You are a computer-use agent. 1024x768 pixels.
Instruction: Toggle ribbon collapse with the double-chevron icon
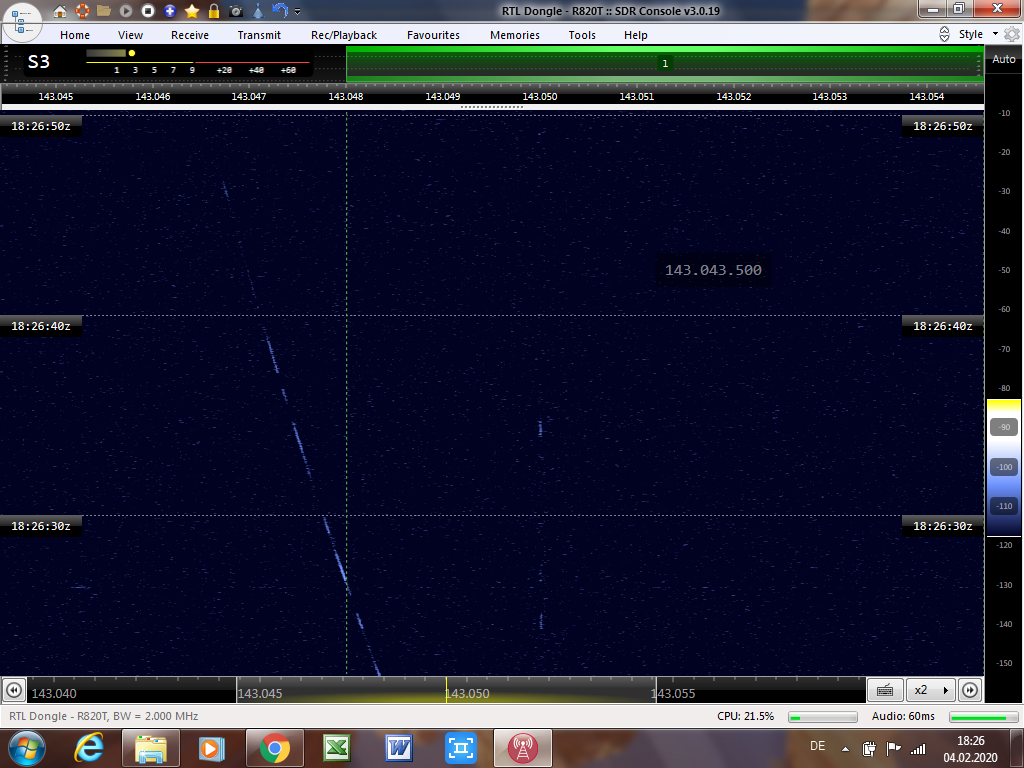944,35
